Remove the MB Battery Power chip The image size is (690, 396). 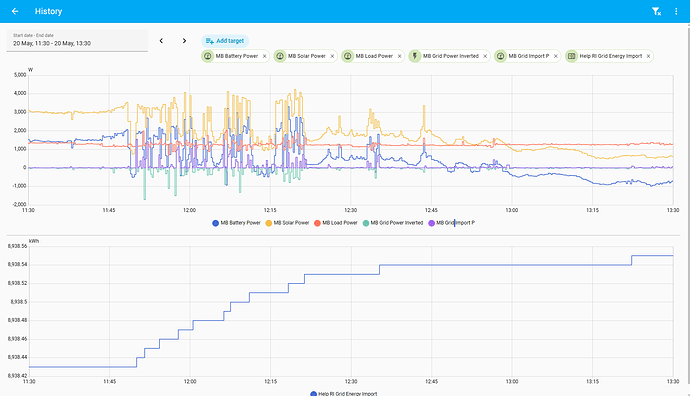[264, 56]
